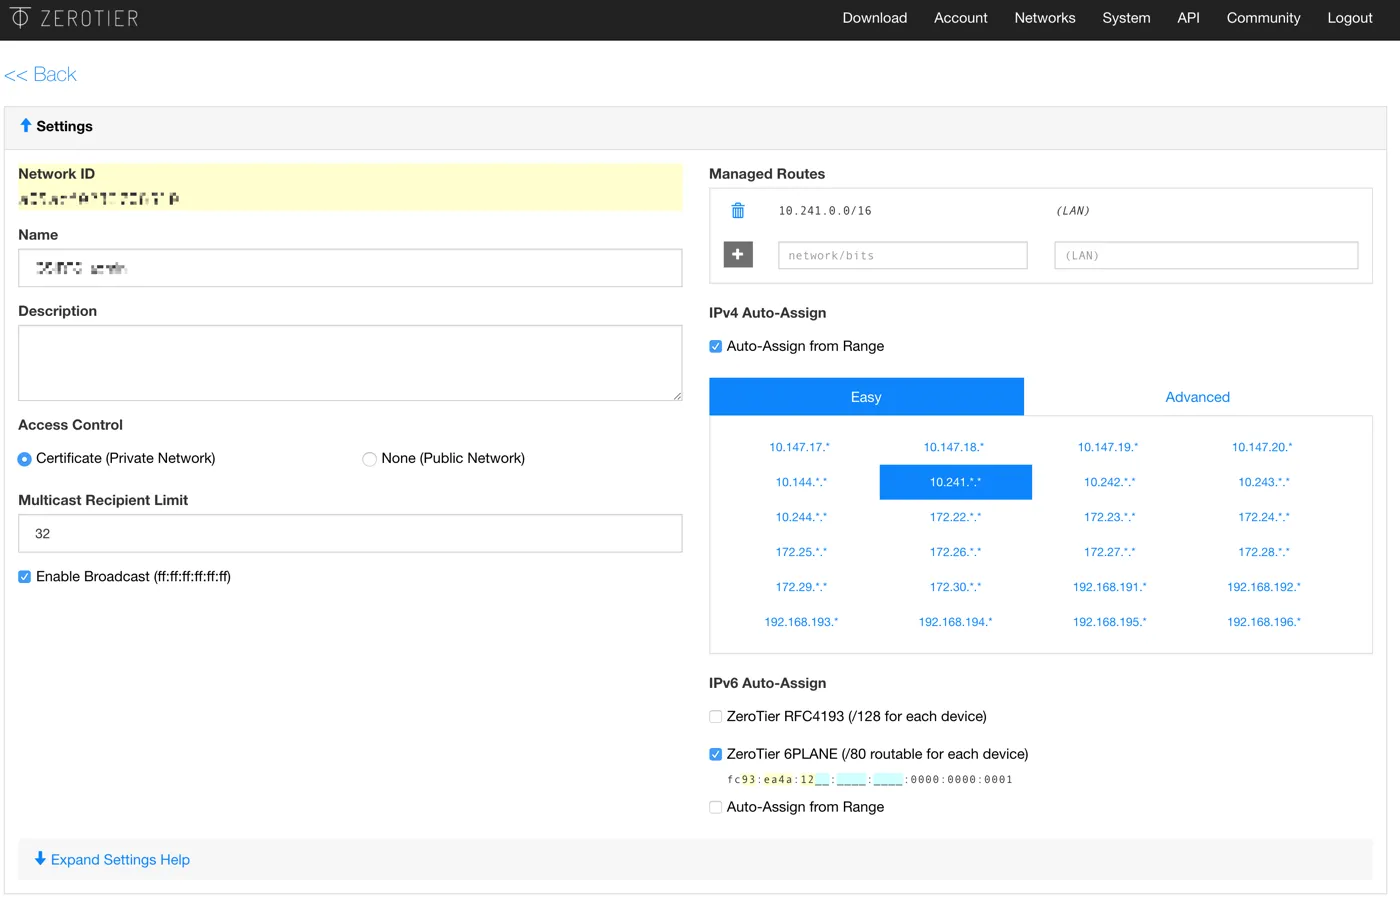The width and height of the screenshot is (1400, 898).
Task: Edit the Multicast Recipient Limit field
Action: pos(350,533)
